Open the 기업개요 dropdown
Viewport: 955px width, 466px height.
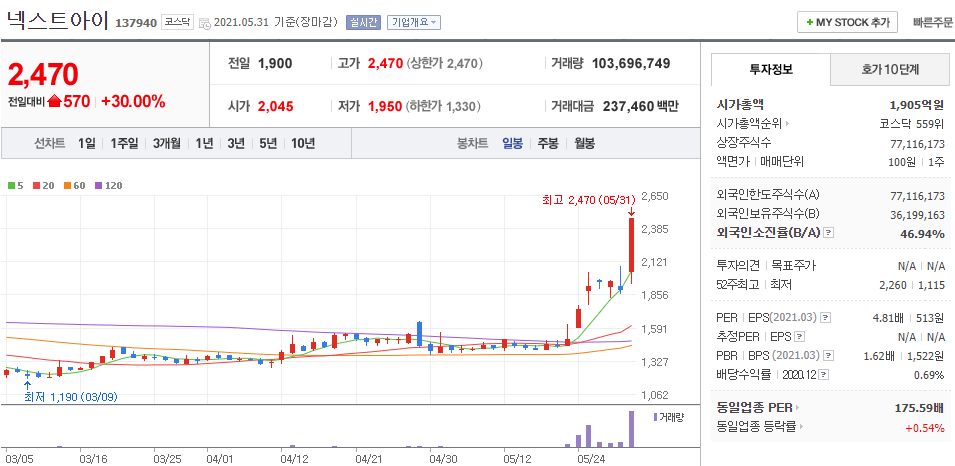point(414,23)
